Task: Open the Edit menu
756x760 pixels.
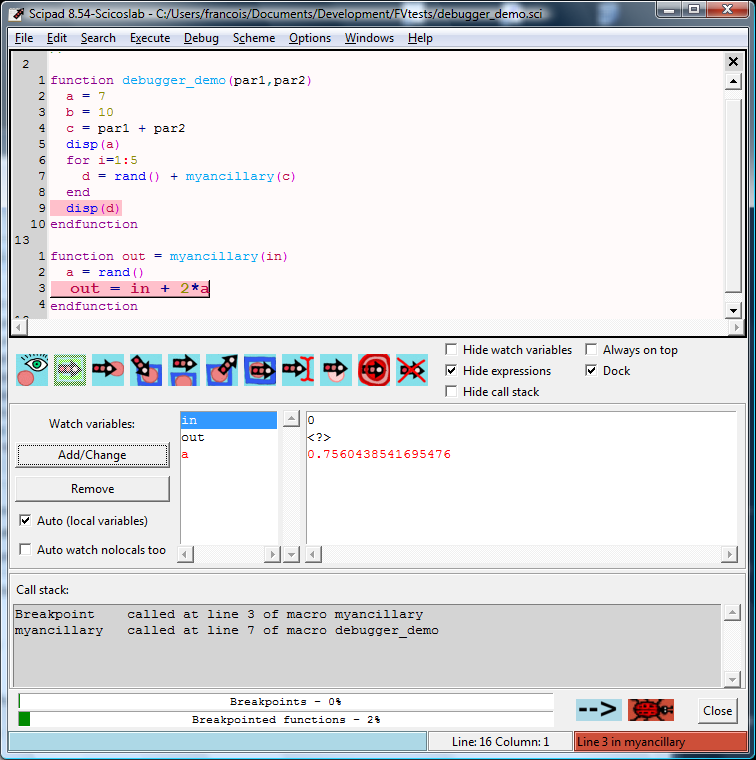Action: click(57, 38)
